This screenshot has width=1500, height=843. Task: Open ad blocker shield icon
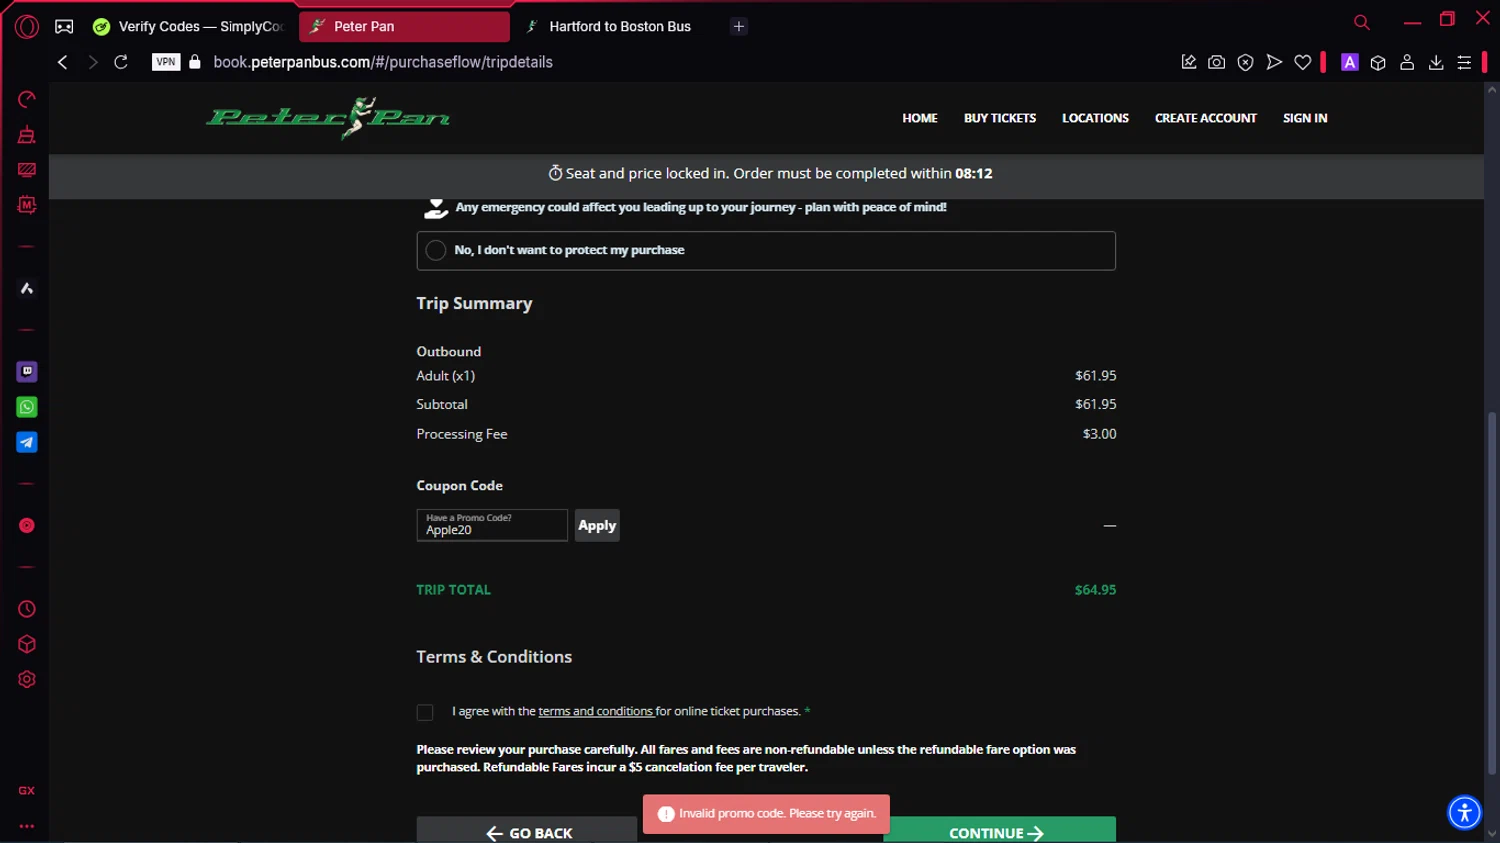coord(1246,62)
